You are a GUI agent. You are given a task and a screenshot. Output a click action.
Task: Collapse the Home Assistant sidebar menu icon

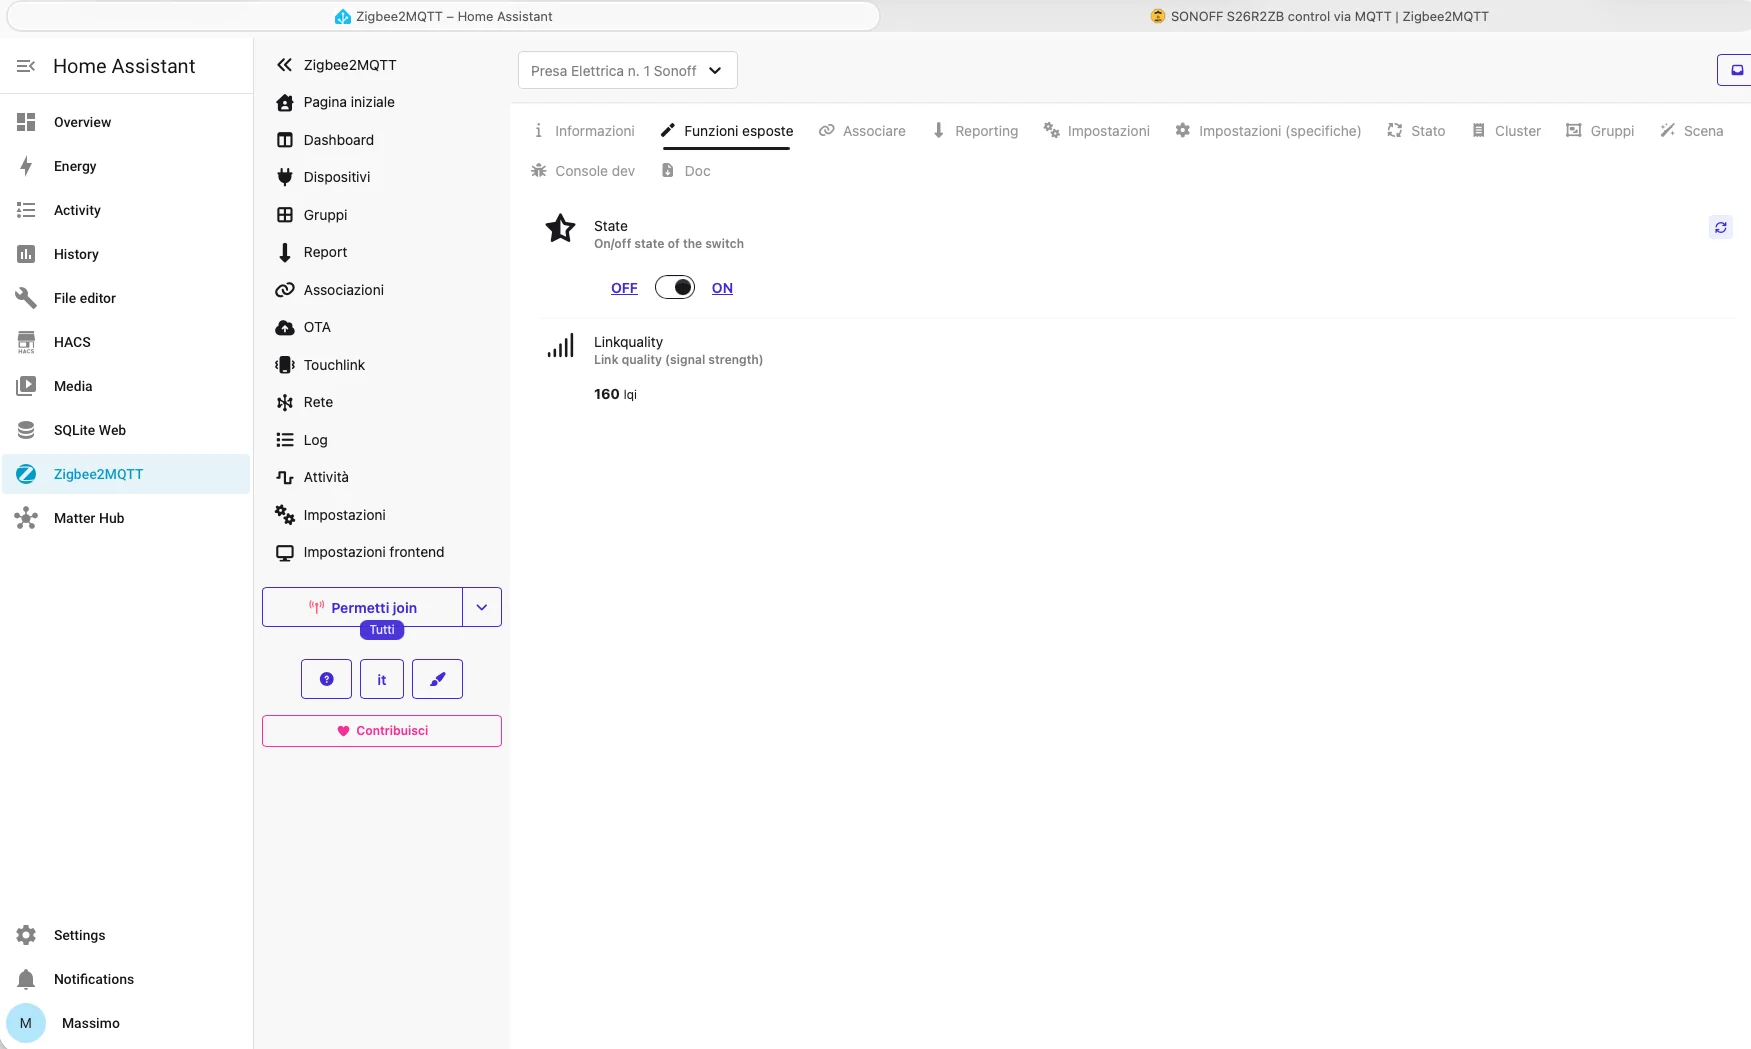tap(26, 66)
